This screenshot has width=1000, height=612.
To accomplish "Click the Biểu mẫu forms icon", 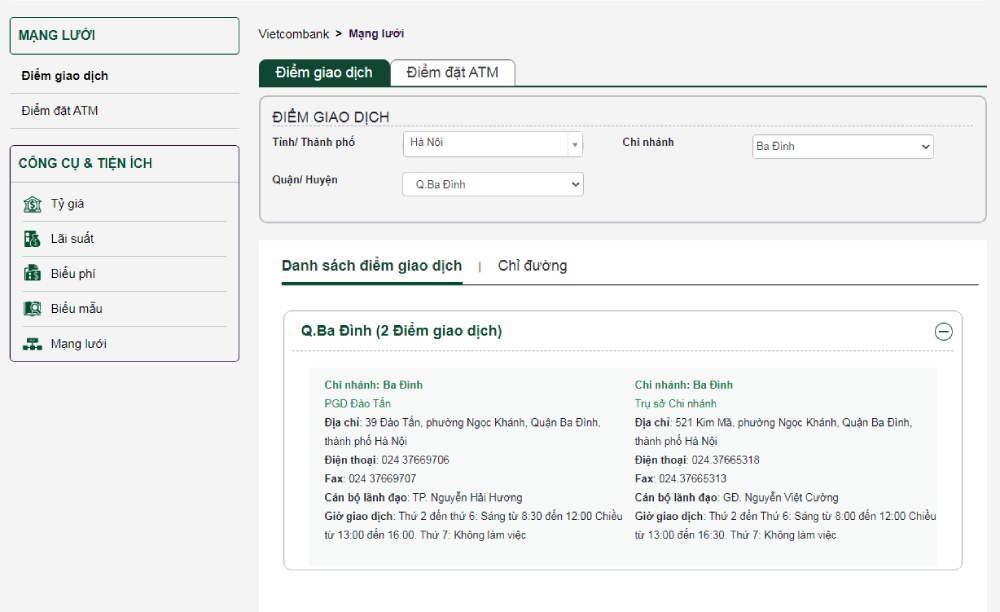I will coord(32,309).
